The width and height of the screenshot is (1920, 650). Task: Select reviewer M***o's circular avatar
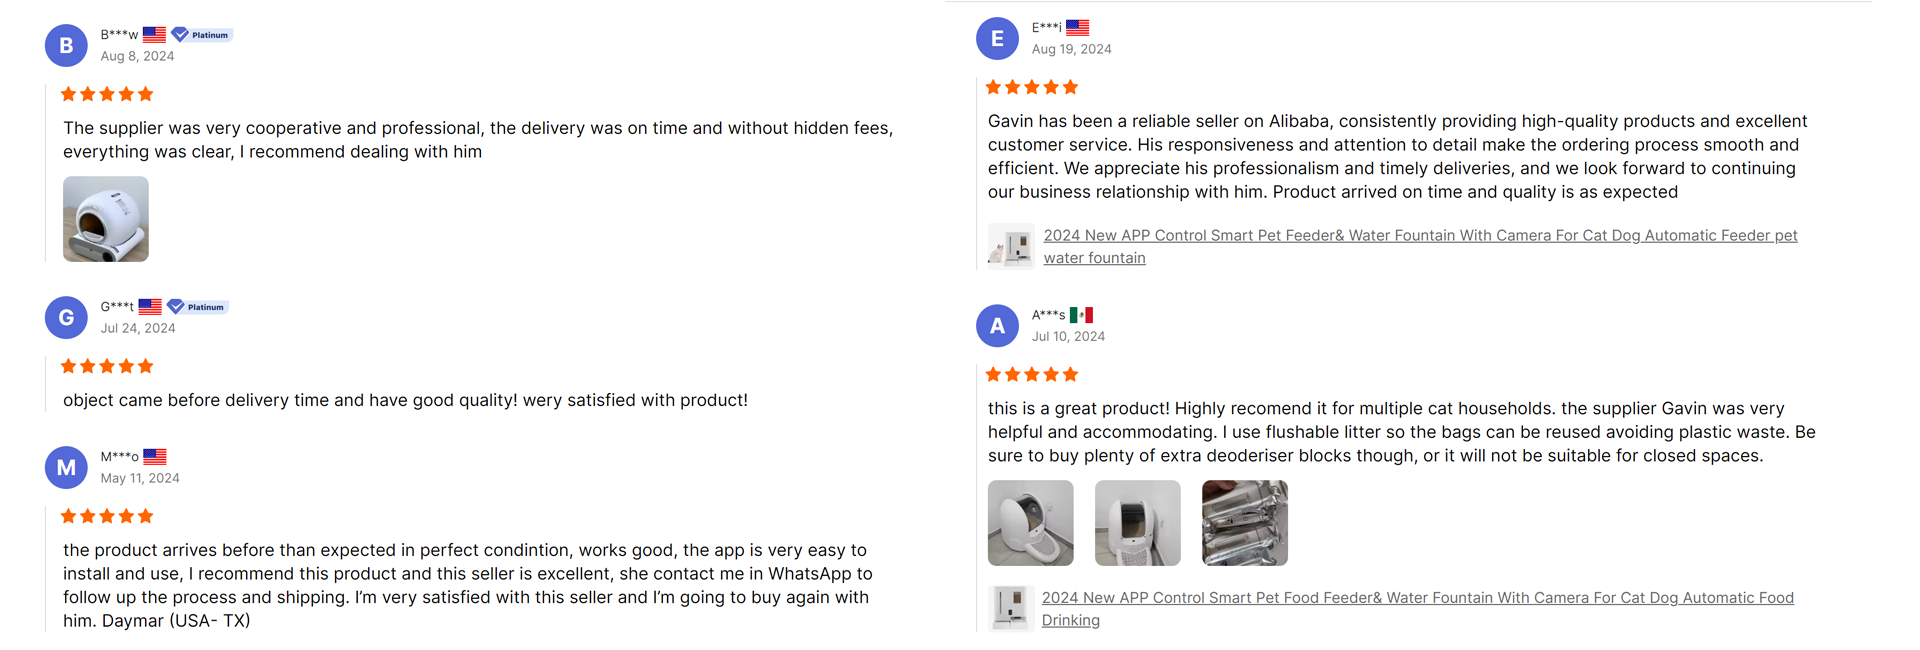[x=66, y=467]
